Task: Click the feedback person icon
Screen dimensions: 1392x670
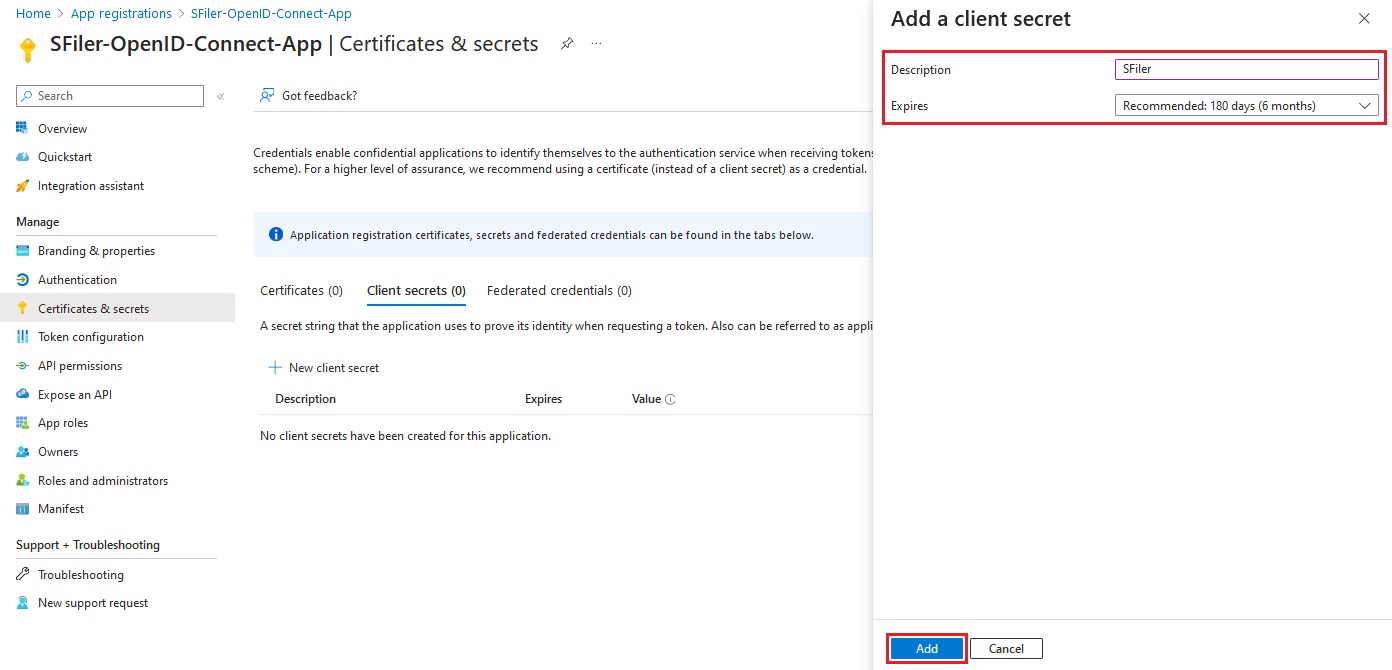Action: click(x=267, y=95)
